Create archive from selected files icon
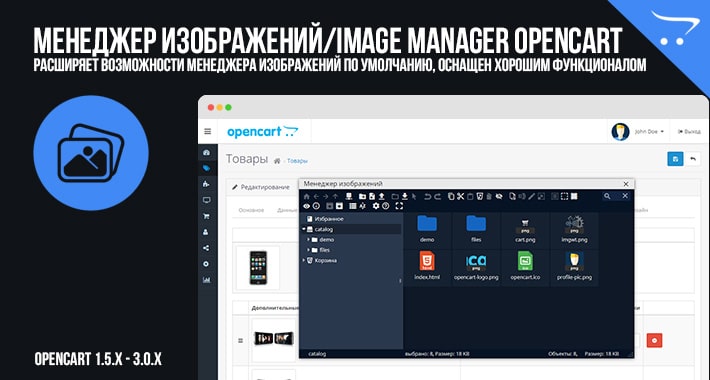The image size is (710, 380). pyautogui.click(x=340, y=206)
